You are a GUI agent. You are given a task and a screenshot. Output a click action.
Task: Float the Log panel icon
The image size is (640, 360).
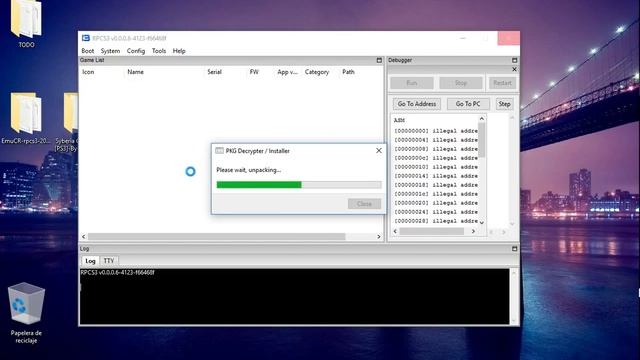pyautogui.click(x=514, y=249)
